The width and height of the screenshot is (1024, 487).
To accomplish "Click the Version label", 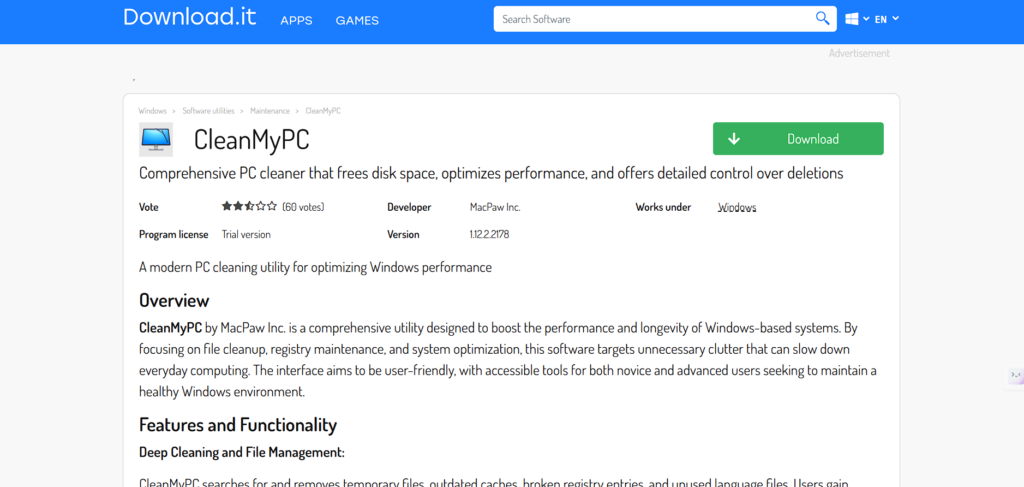I will coord(403,234).
